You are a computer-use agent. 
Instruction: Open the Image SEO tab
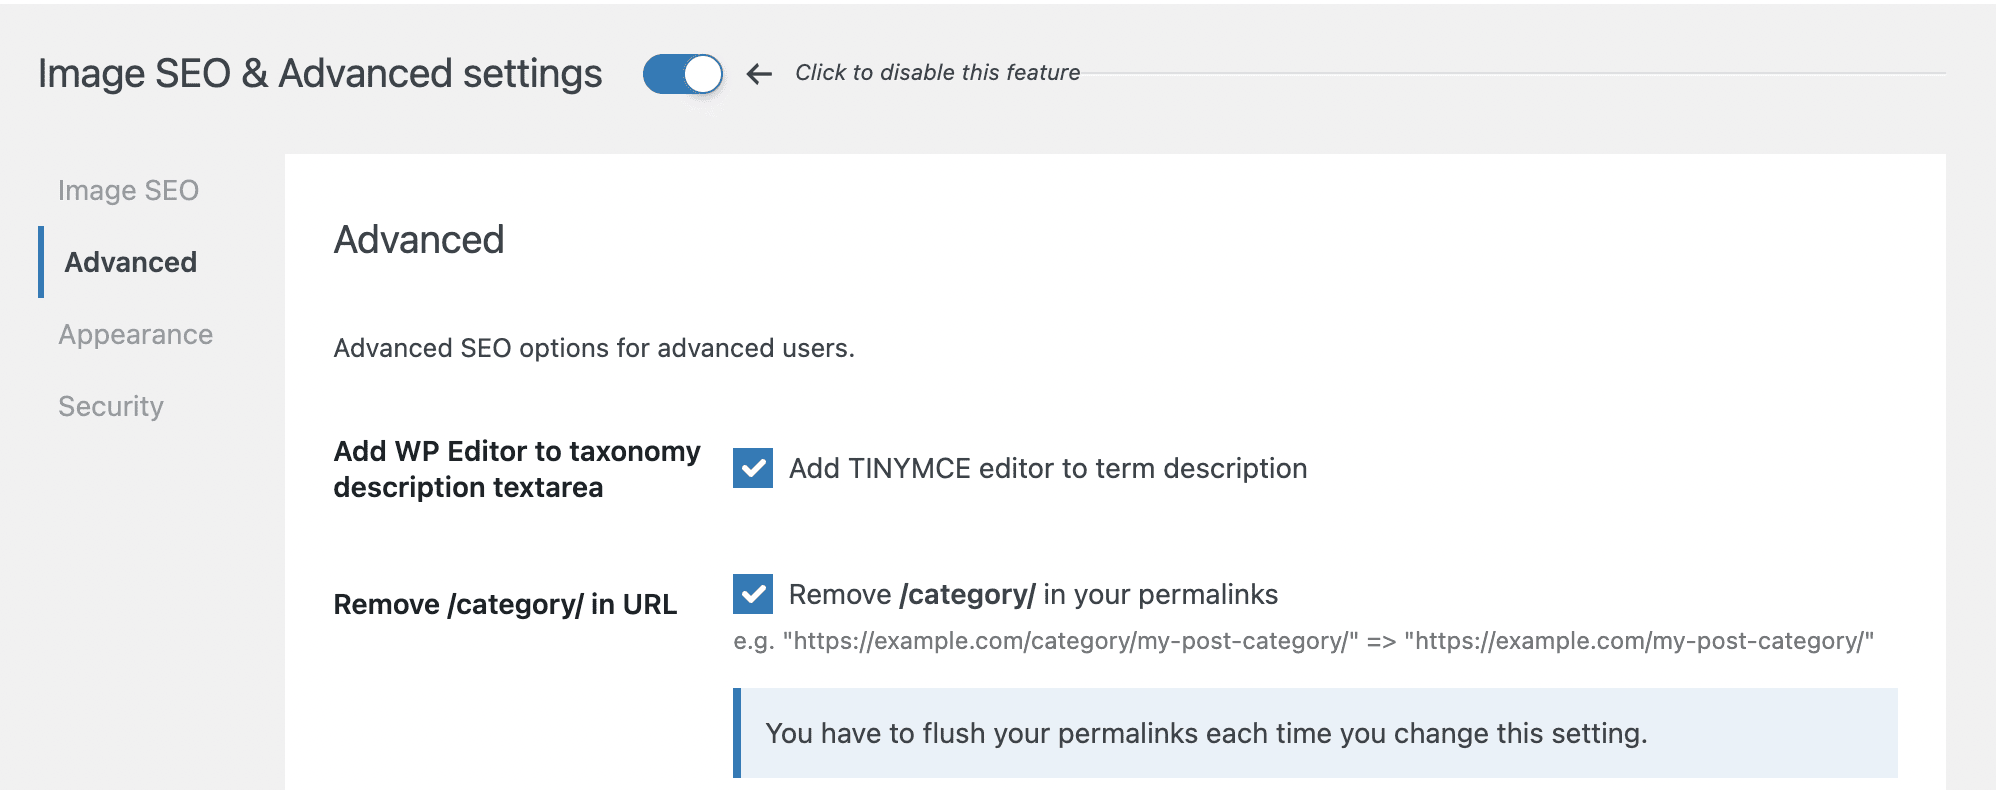coord(128,190)
